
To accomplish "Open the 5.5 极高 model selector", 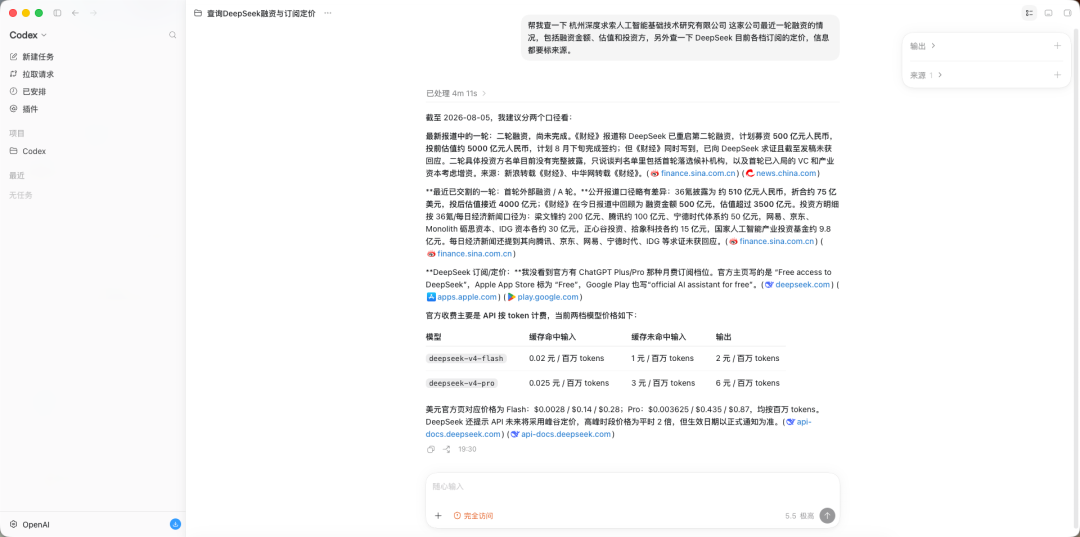I will click(800, 516).
